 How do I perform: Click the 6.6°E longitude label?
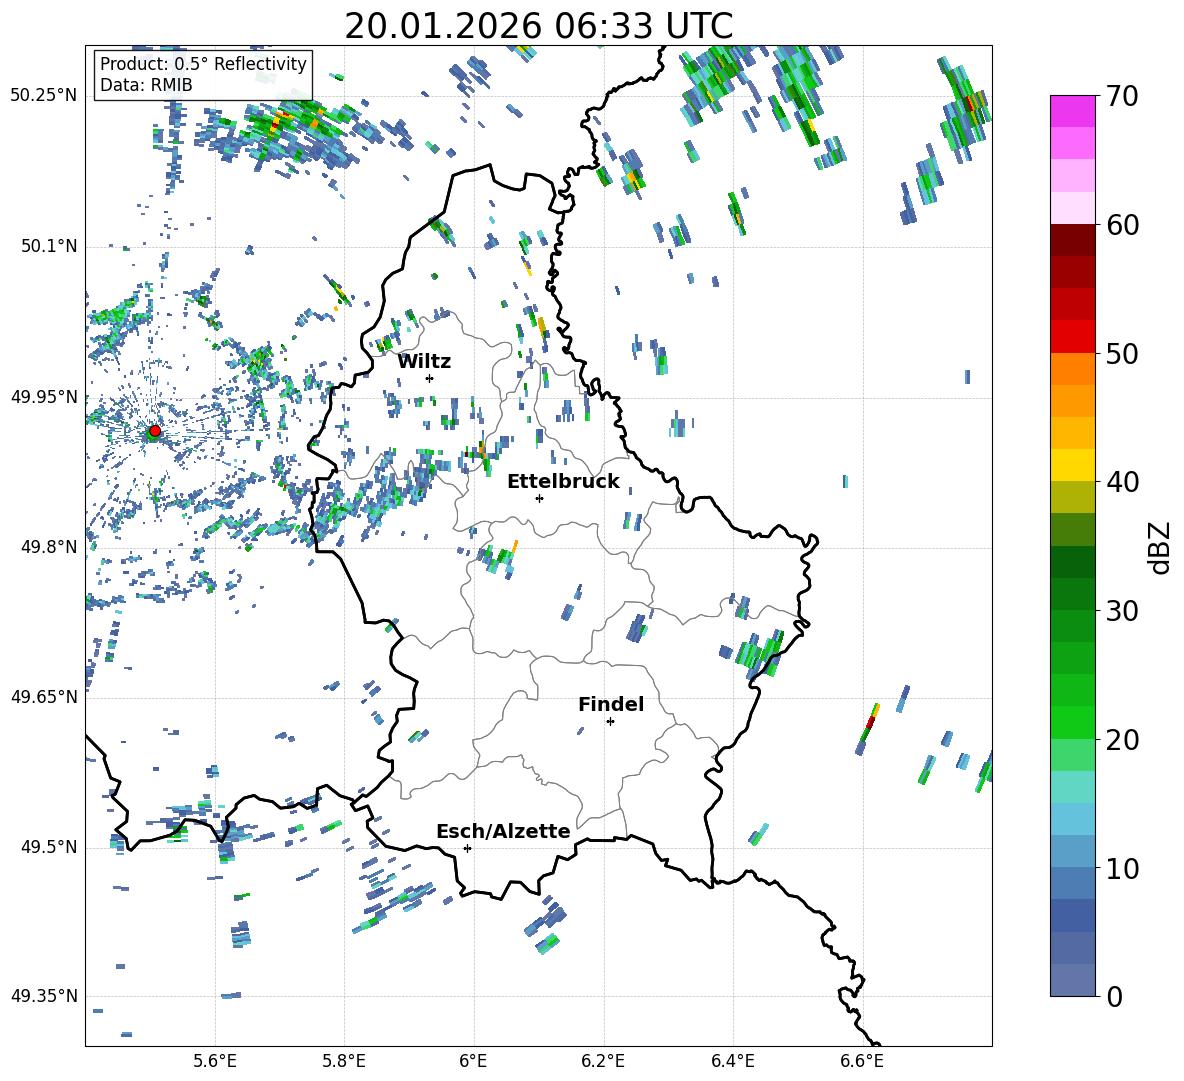point(862,1061)
